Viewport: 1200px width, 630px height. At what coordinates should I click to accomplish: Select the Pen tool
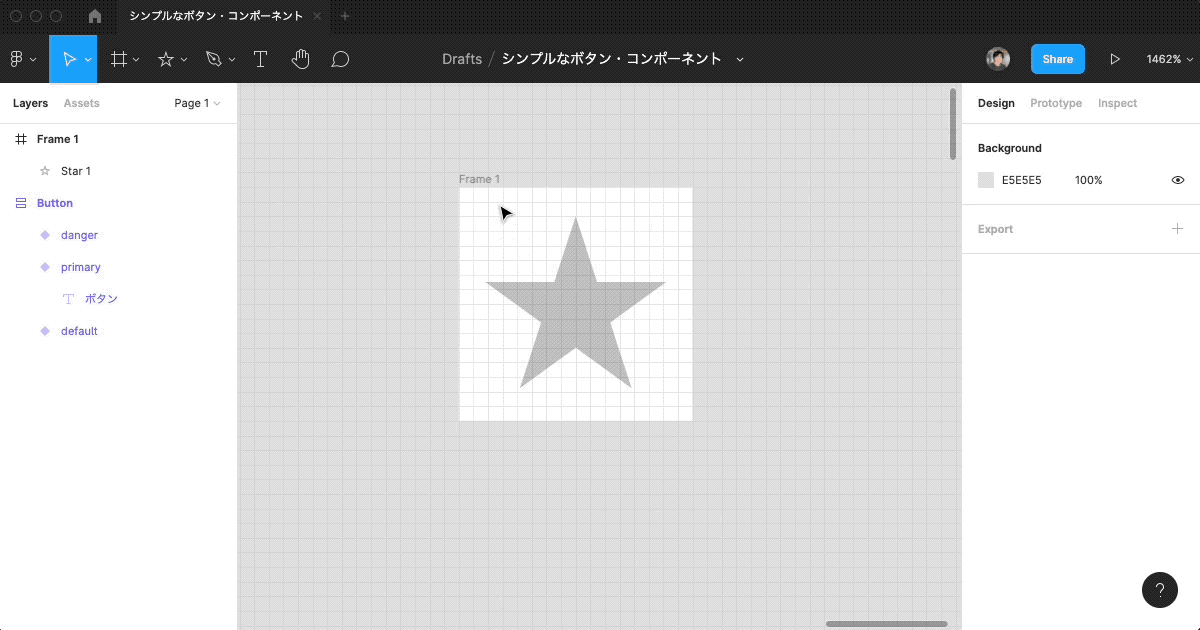click(213, 59)
